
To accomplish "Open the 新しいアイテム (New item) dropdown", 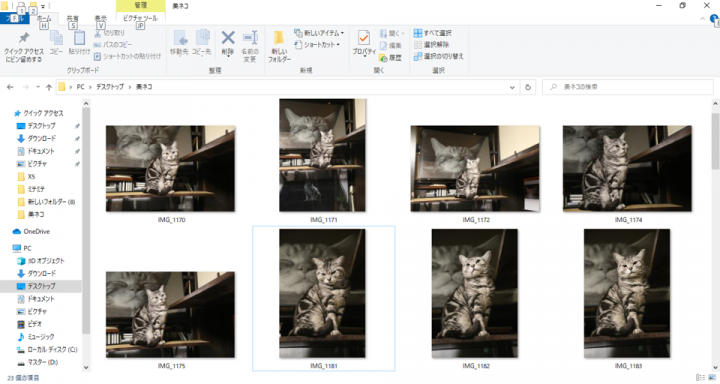I will click(x=319, y=33).
